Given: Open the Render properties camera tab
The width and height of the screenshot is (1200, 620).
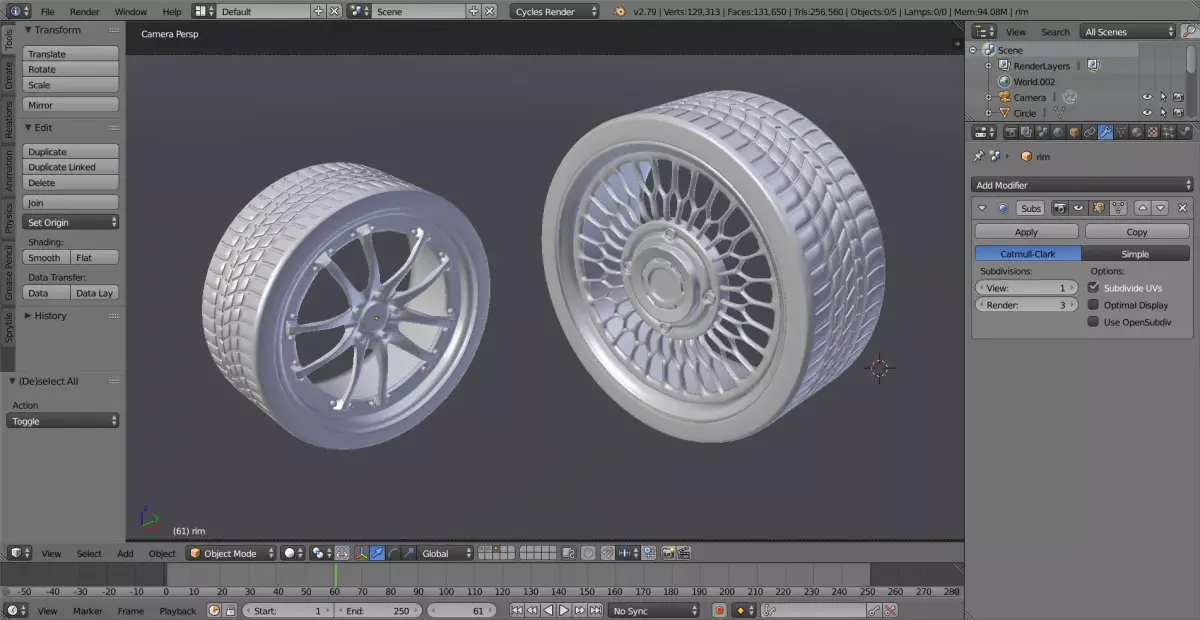Looking at the screenshot, I should [1011, 132].
